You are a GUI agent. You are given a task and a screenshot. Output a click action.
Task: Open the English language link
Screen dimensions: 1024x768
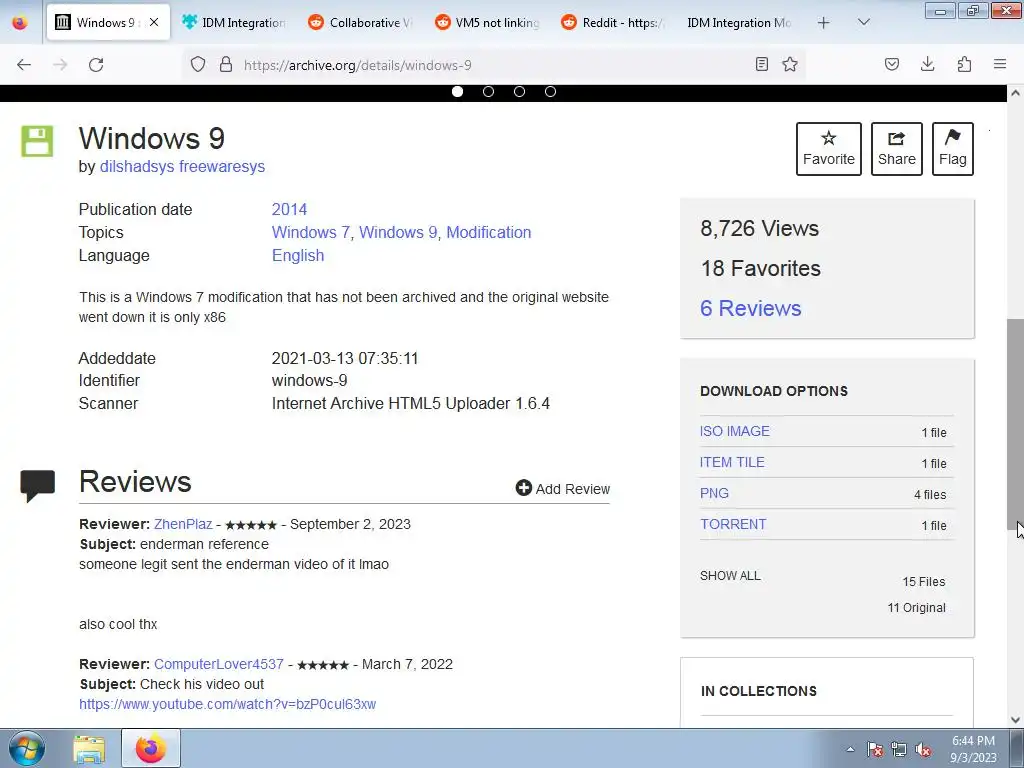click(298, 255)
